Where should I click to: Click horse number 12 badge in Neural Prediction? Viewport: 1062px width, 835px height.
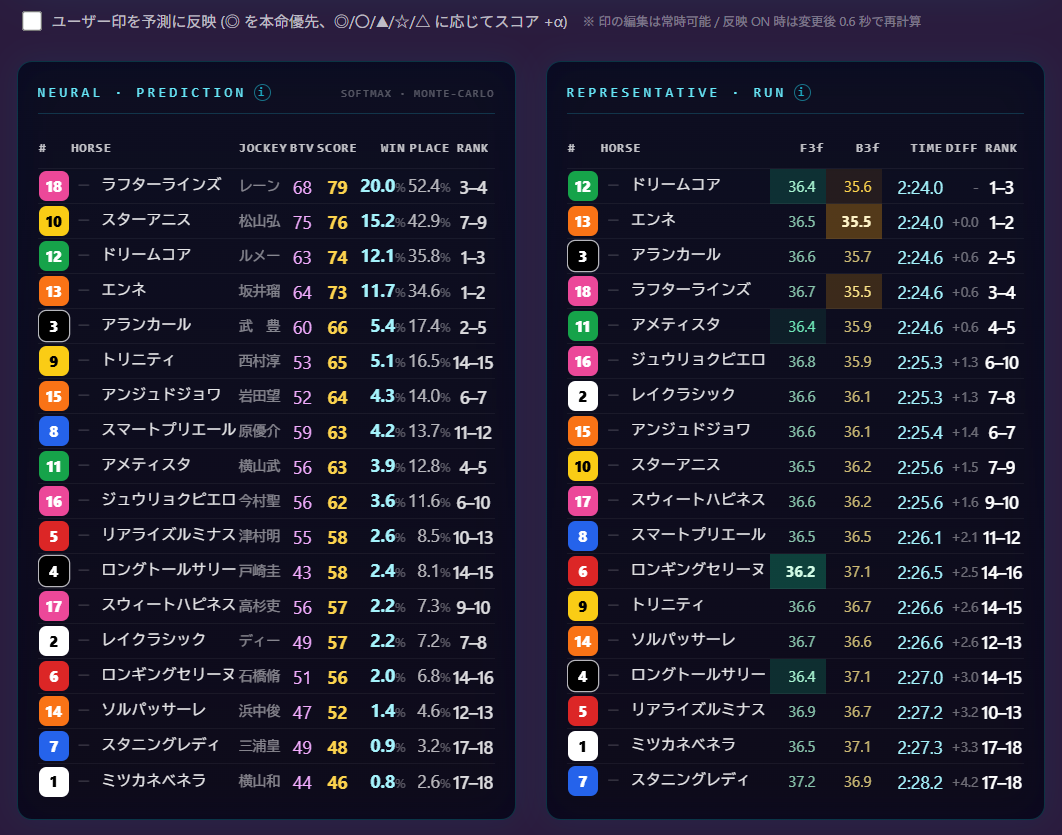[54, 257]
